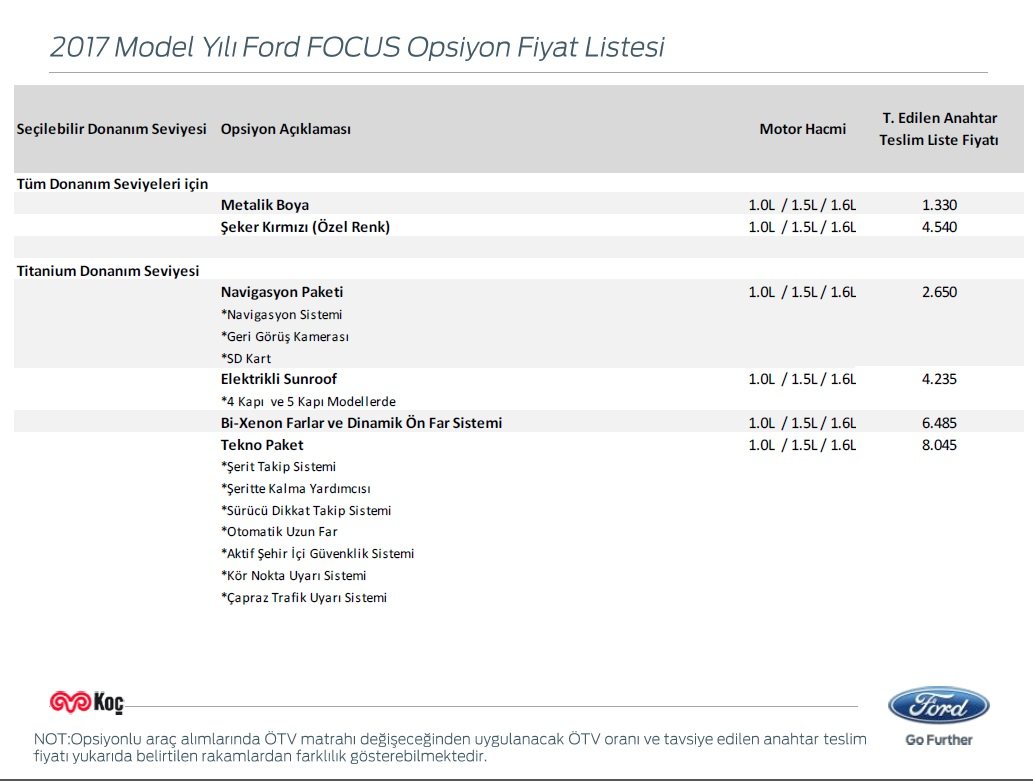
Task: Click Elektrikli Sunroof option name
Action: 279,379
